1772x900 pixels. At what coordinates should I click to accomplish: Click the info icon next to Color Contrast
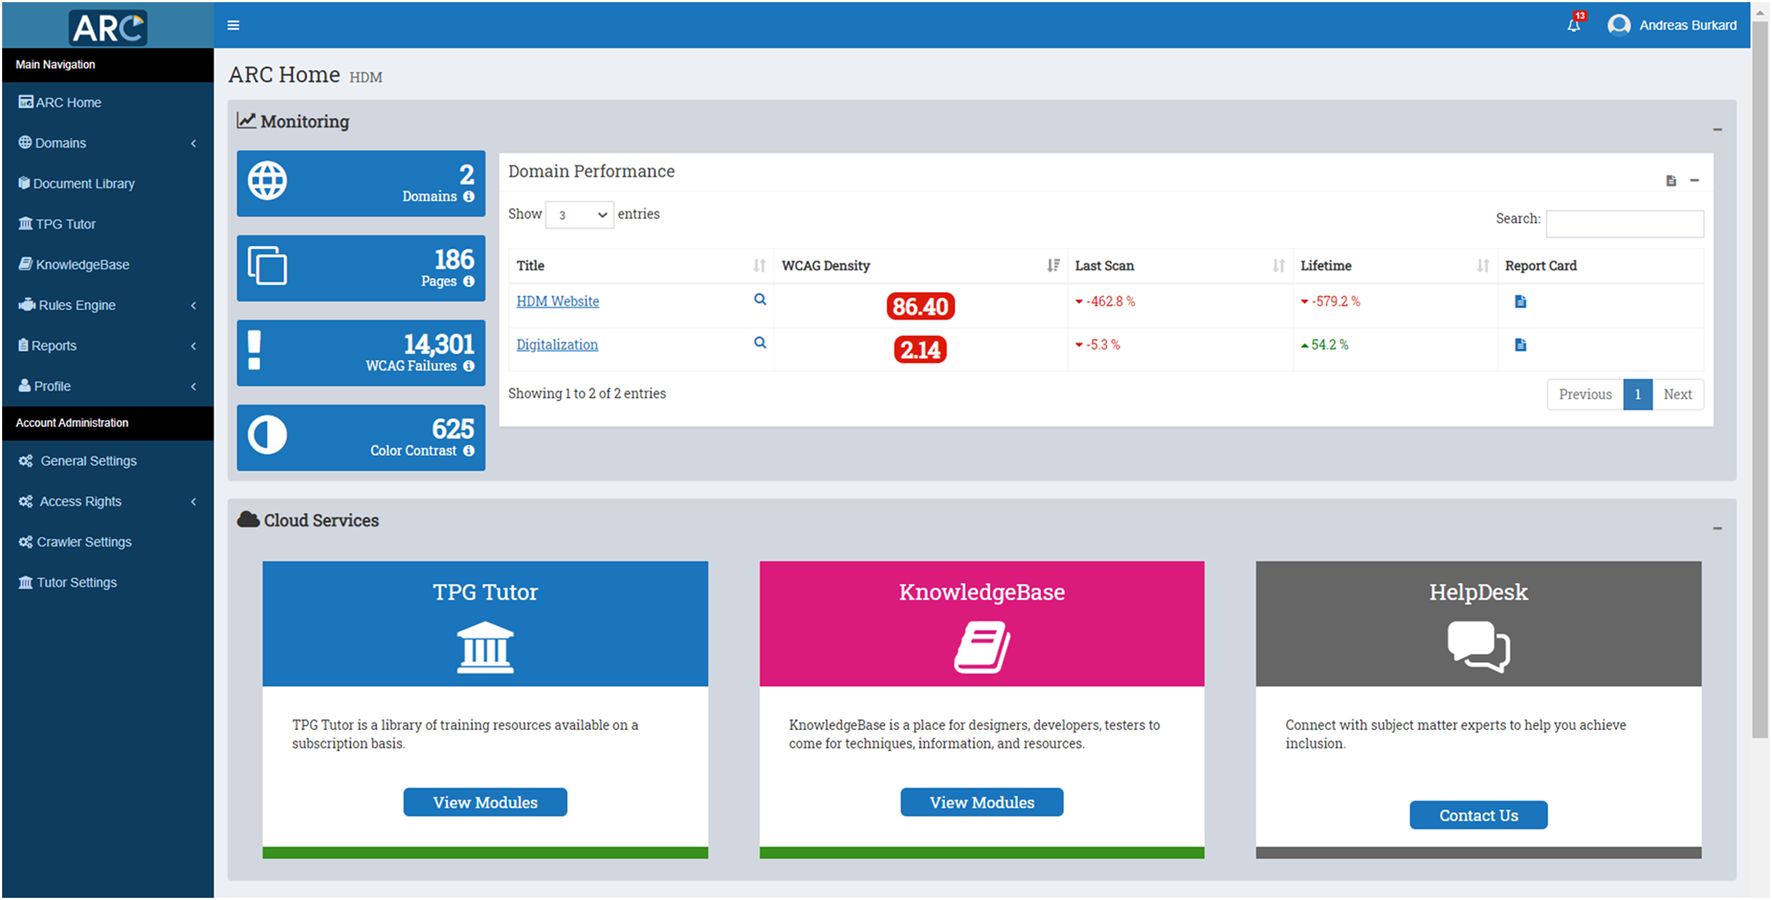[469, 451]
